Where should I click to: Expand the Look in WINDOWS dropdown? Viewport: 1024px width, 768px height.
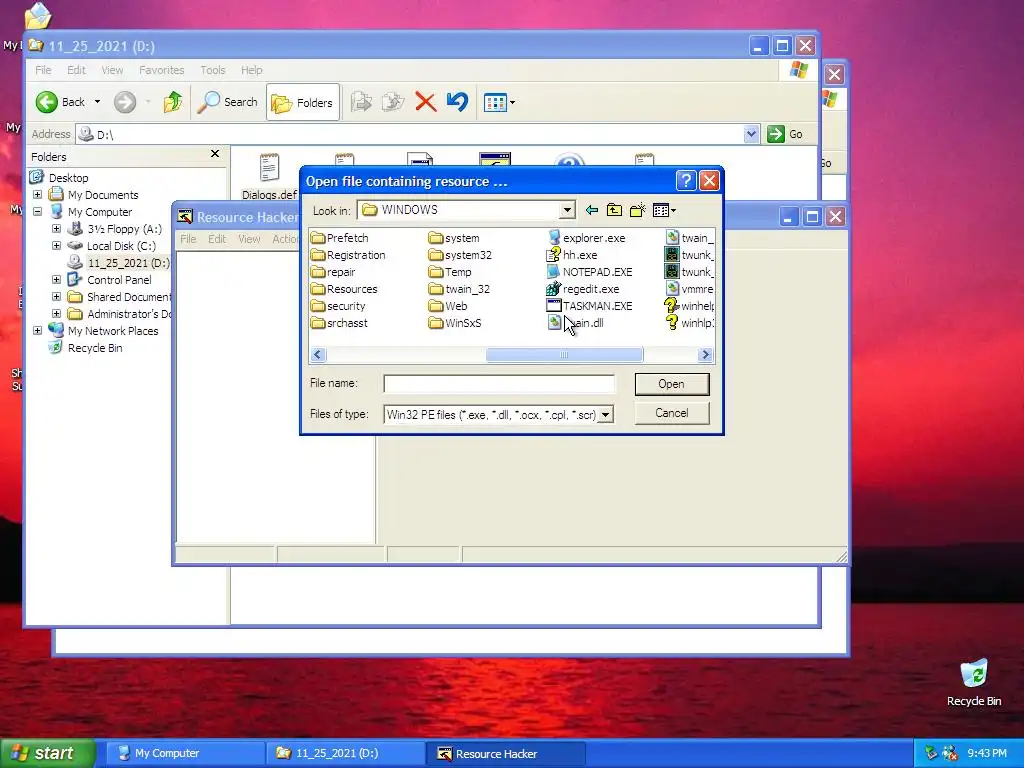click(x=567, y=210)
